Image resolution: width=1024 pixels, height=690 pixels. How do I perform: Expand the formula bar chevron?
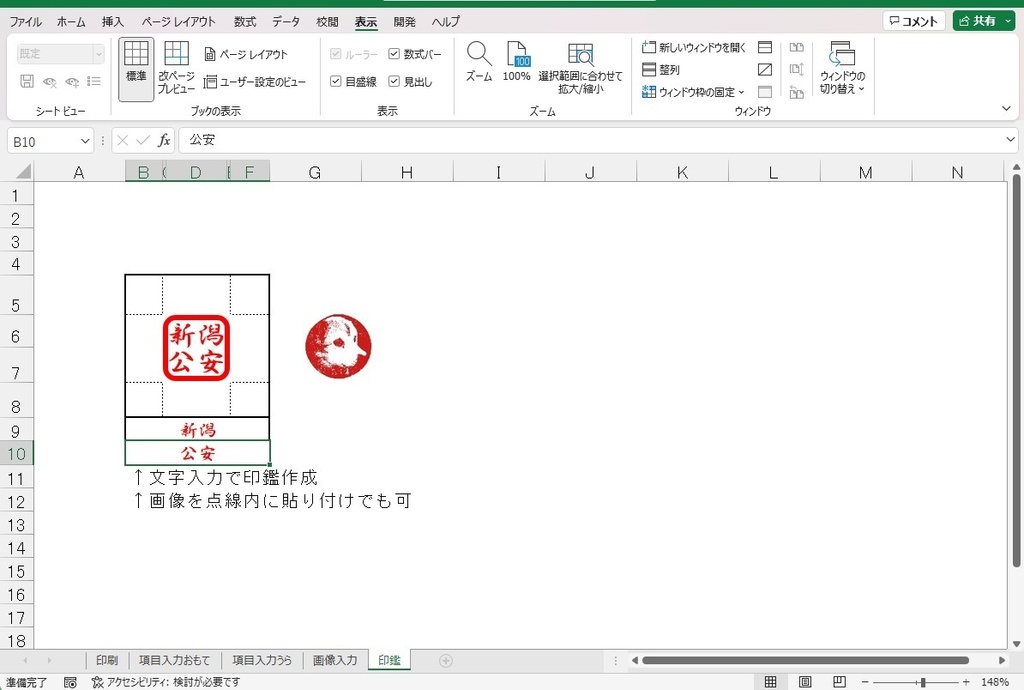point(1010,139)
